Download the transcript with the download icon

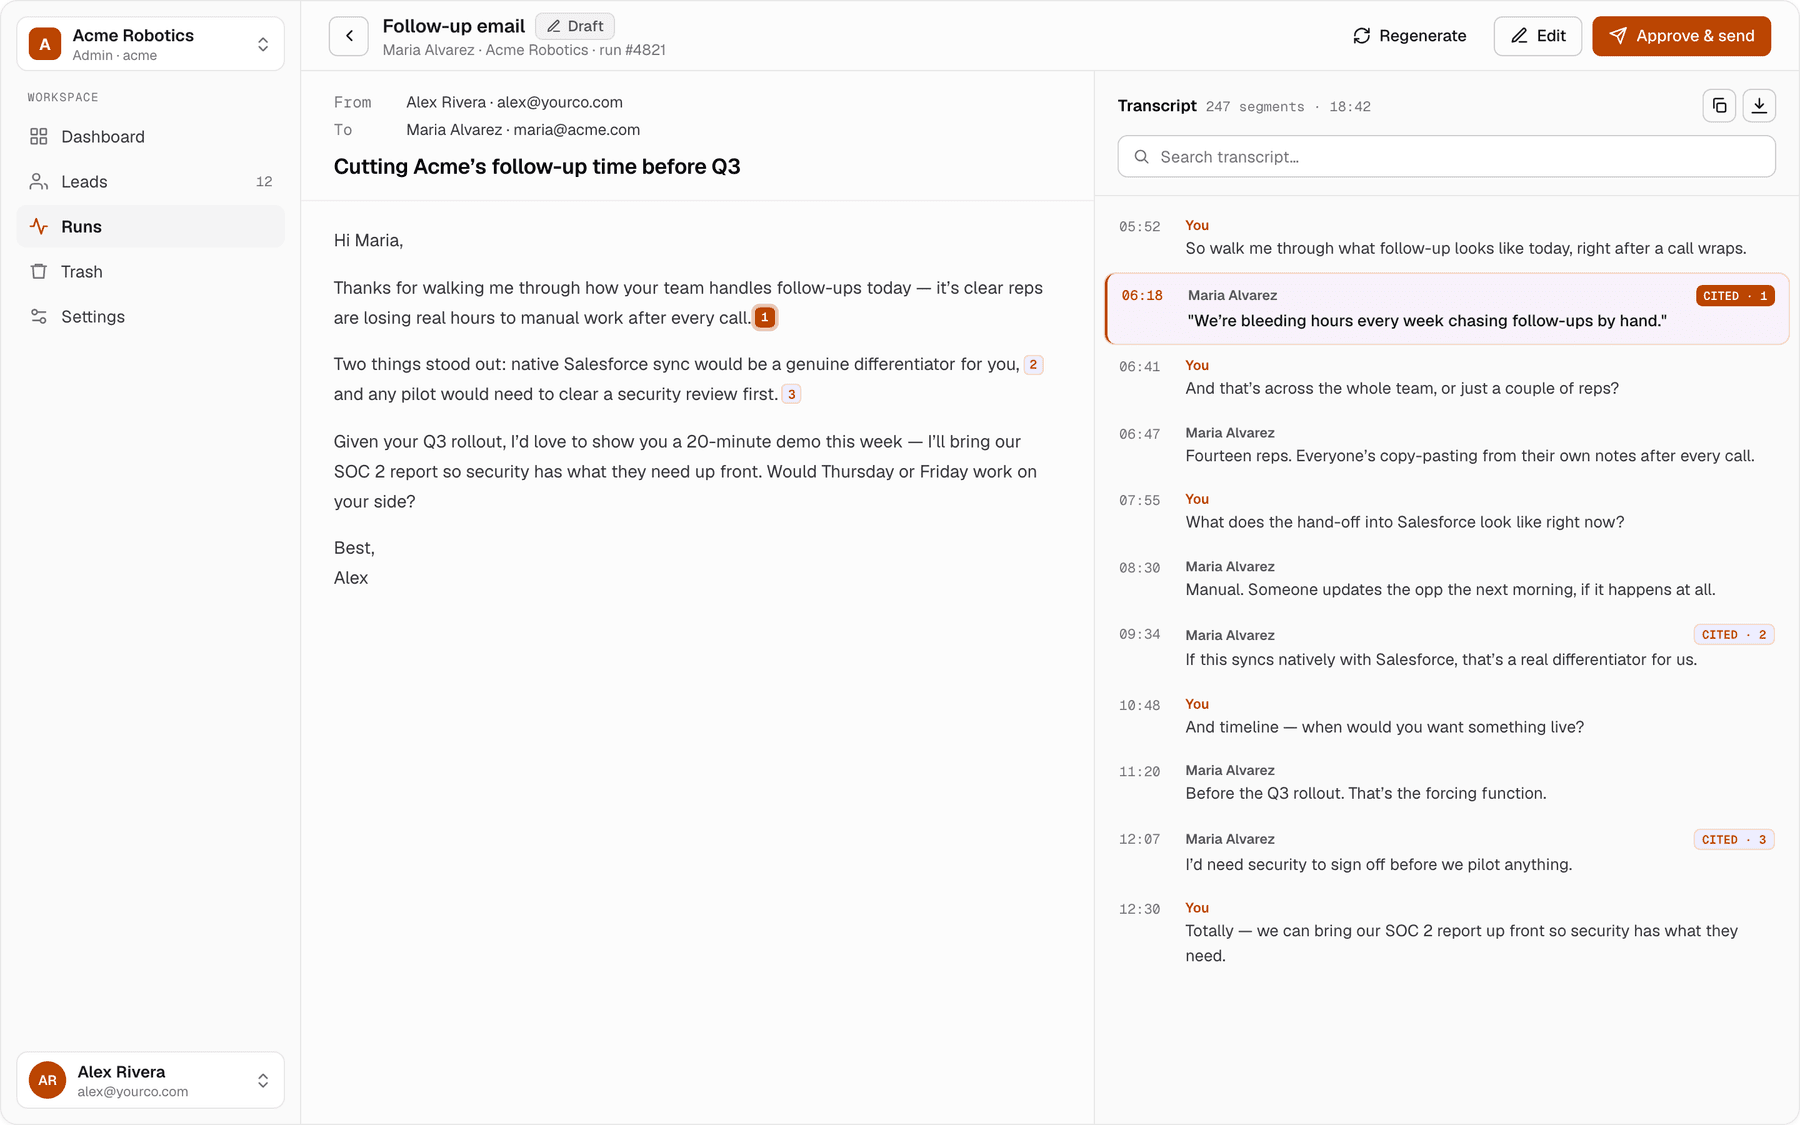point(1759,105)
